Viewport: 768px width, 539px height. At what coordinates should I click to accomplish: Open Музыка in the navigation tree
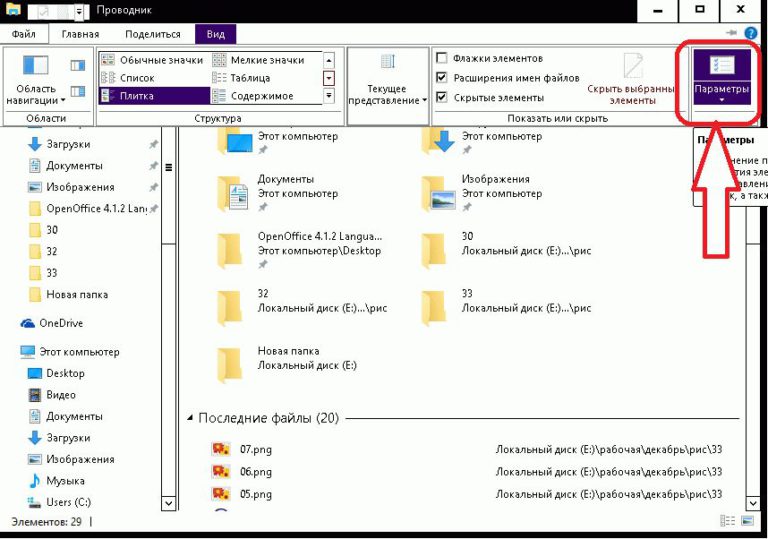(x=56, y=481)
